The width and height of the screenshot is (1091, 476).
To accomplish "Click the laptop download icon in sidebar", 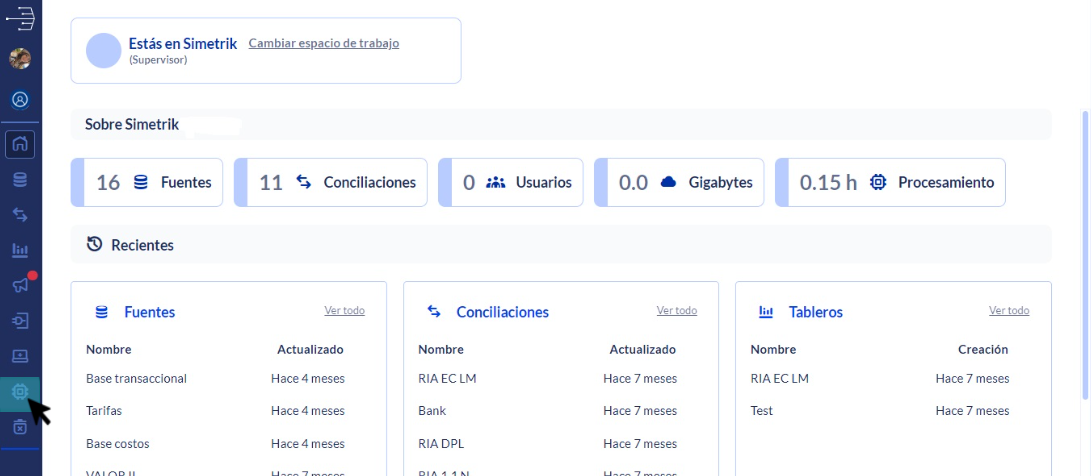I will click(20, 356).
